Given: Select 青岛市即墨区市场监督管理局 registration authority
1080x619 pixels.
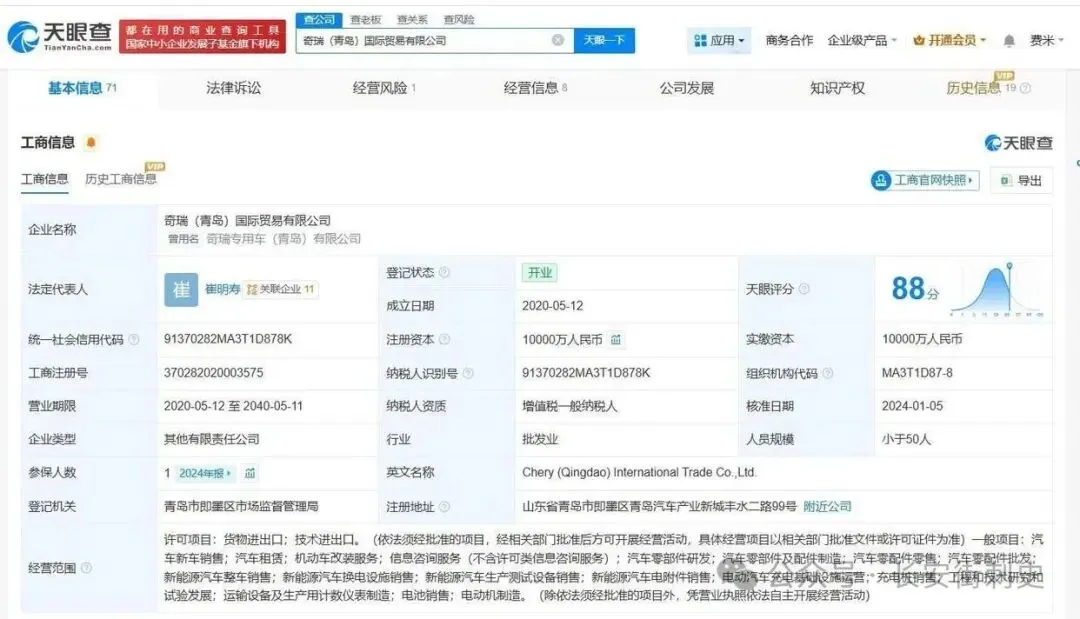Looking at the screenshot, I should (241, 507).
